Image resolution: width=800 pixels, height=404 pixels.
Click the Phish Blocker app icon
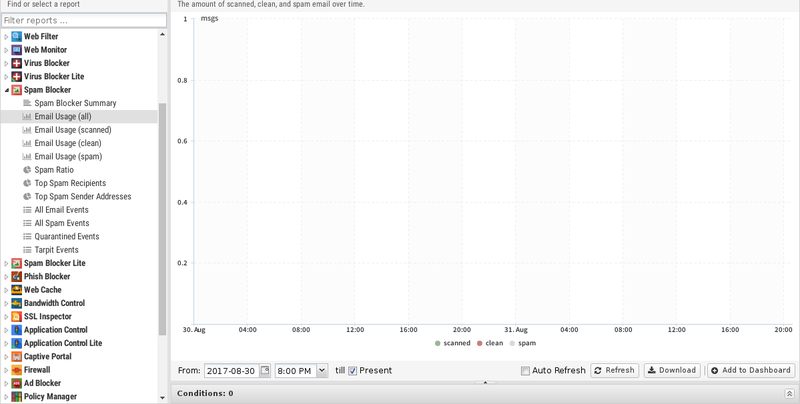coord(16,276)
